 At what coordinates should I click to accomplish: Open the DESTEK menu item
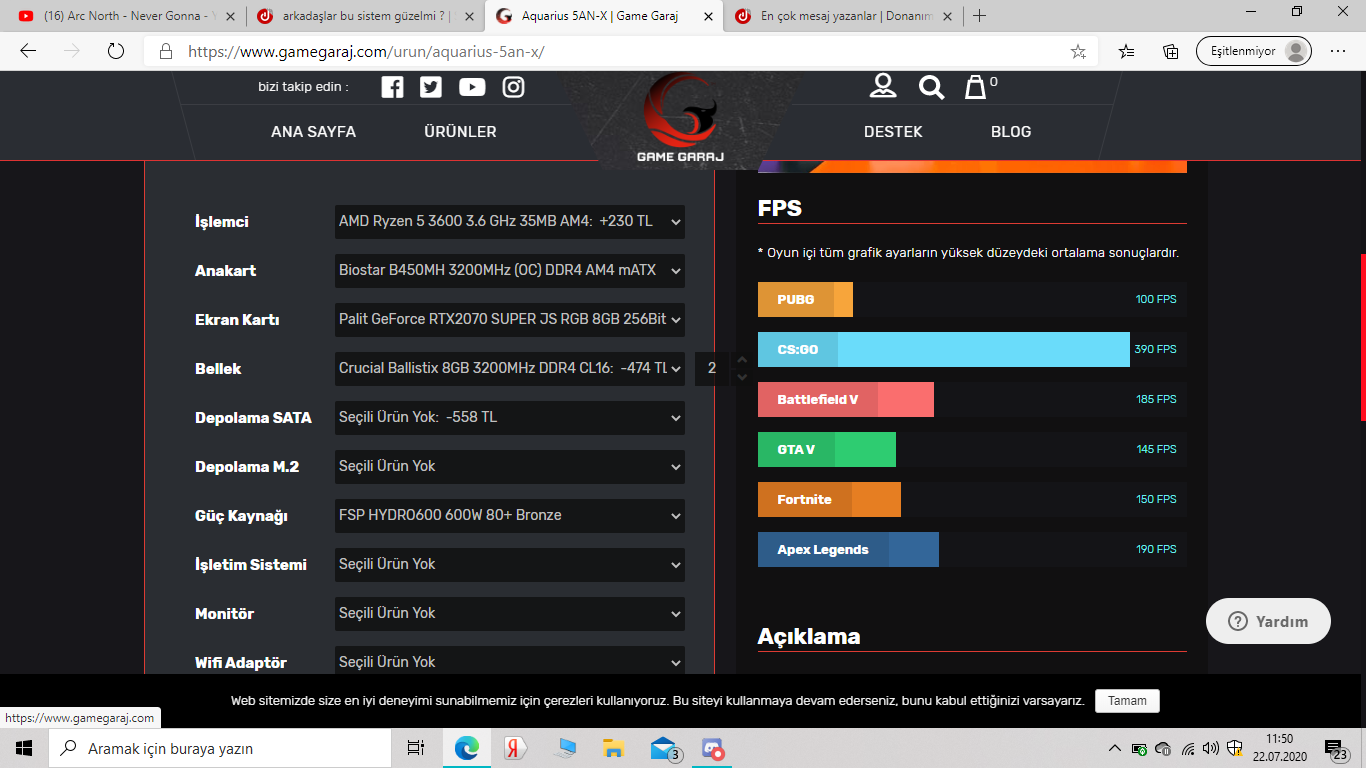[x=893, y=131]
